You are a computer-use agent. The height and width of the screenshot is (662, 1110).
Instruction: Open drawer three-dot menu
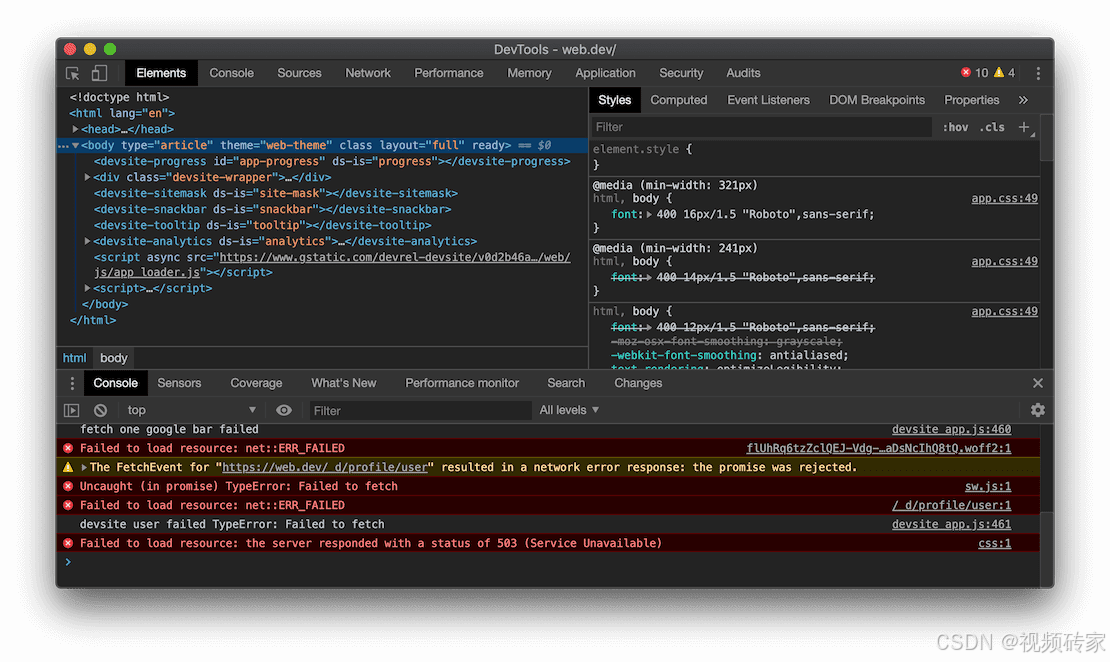click(71, 383)
